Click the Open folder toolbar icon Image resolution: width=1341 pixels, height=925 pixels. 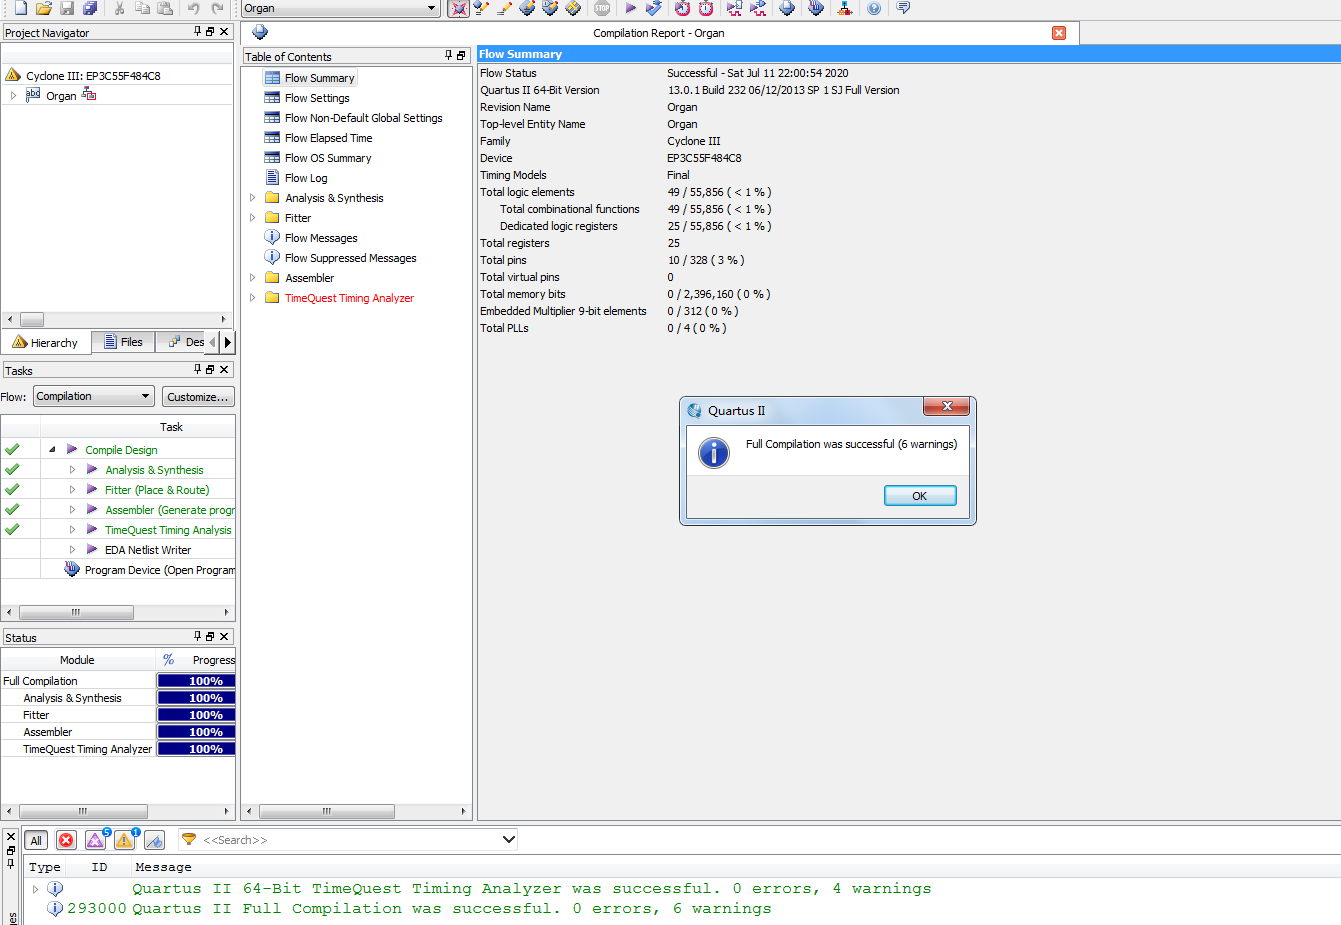pyautogui.click(x=43, y=8)
